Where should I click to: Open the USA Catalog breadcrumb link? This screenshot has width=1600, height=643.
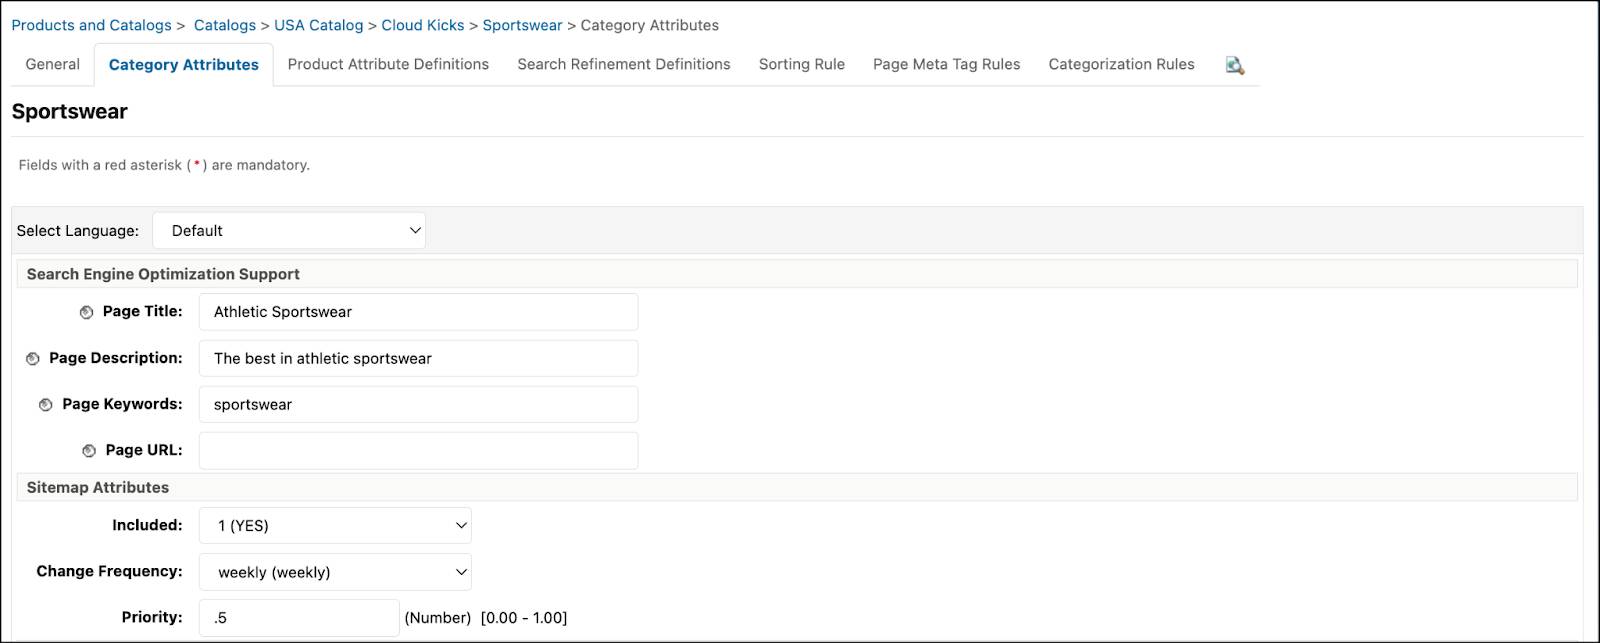coord(319,25)
